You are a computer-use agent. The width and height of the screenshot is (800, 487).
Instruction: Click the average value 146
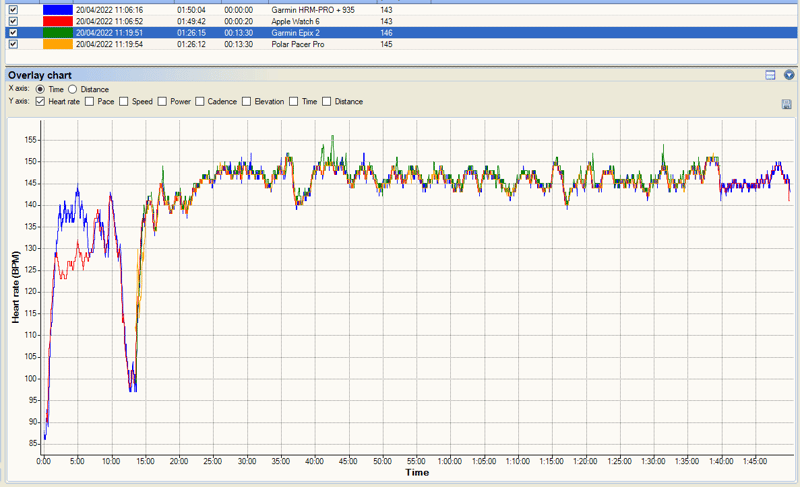(x=386, y=33)
